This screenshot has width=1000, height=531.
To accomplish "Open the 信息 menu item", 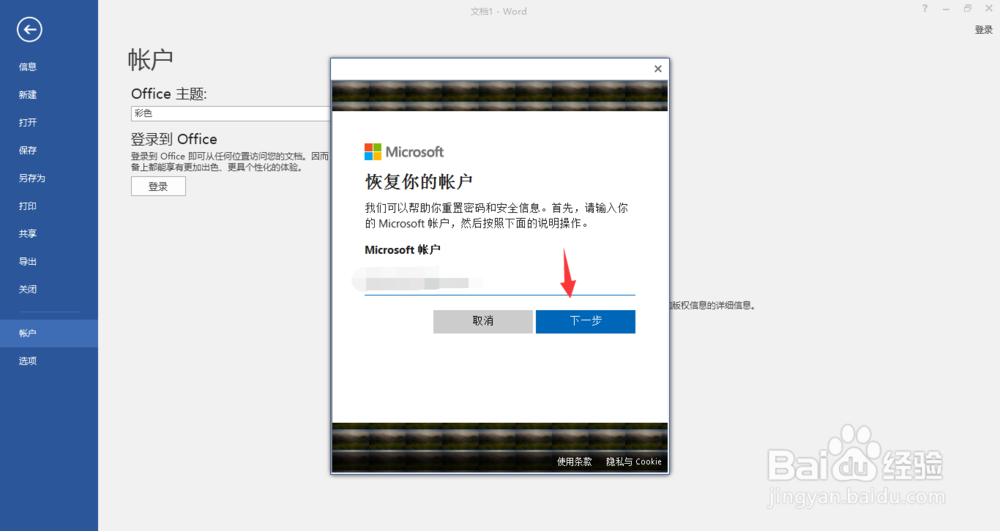I will click(x=27, y=66).
